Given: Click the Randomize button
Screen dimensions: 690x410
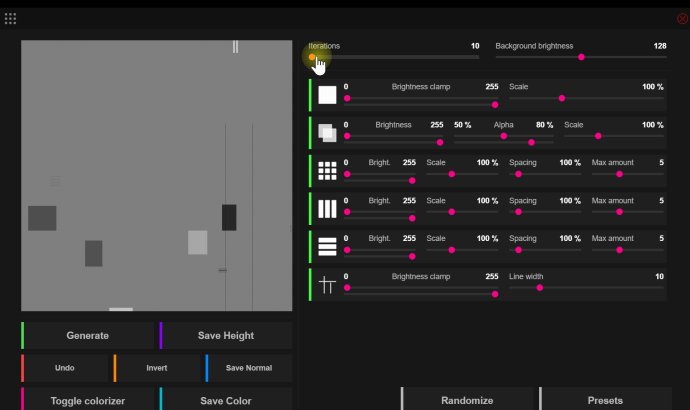Looking at the screenshot, I should pos(468,400).
